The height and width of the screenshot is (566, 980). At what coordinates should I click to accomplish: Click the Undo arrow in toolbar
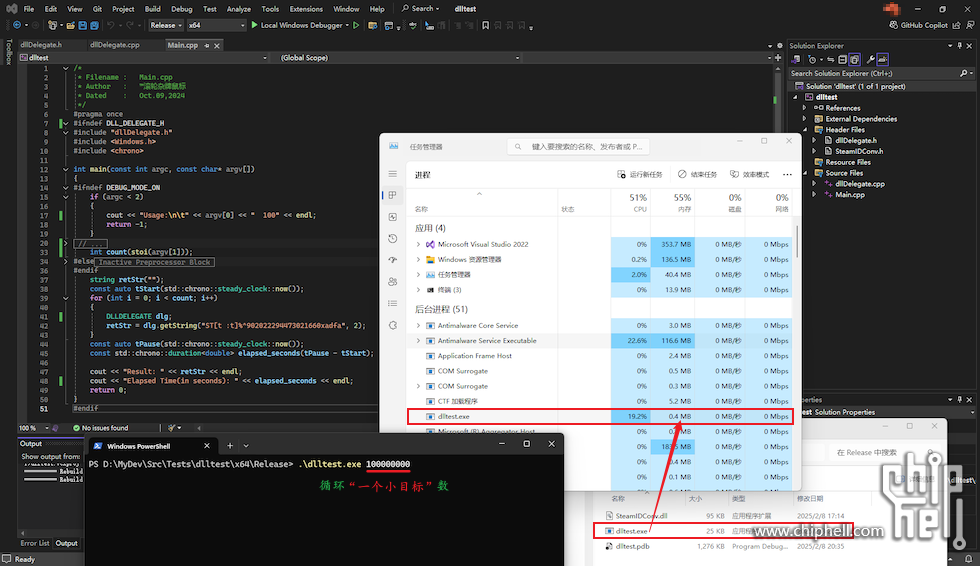111,26
